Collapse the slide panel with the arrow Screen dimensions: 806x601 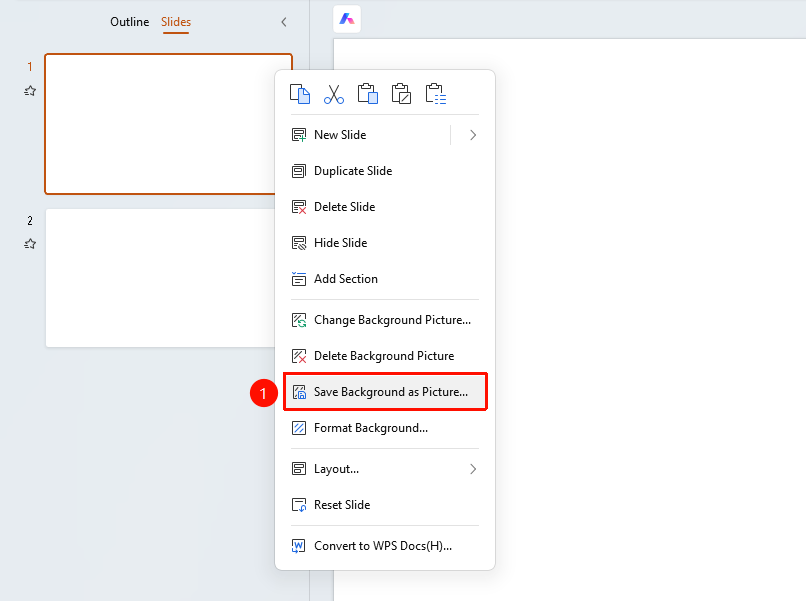[x=284, y=22]
